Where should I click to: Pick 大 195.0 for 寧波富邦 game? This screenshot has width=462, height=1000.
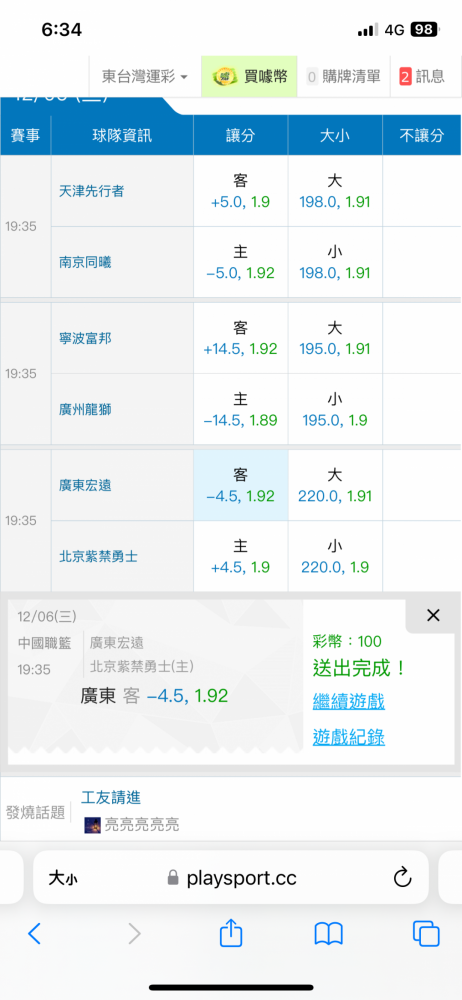pyautogui.click(x=335, y=339)
